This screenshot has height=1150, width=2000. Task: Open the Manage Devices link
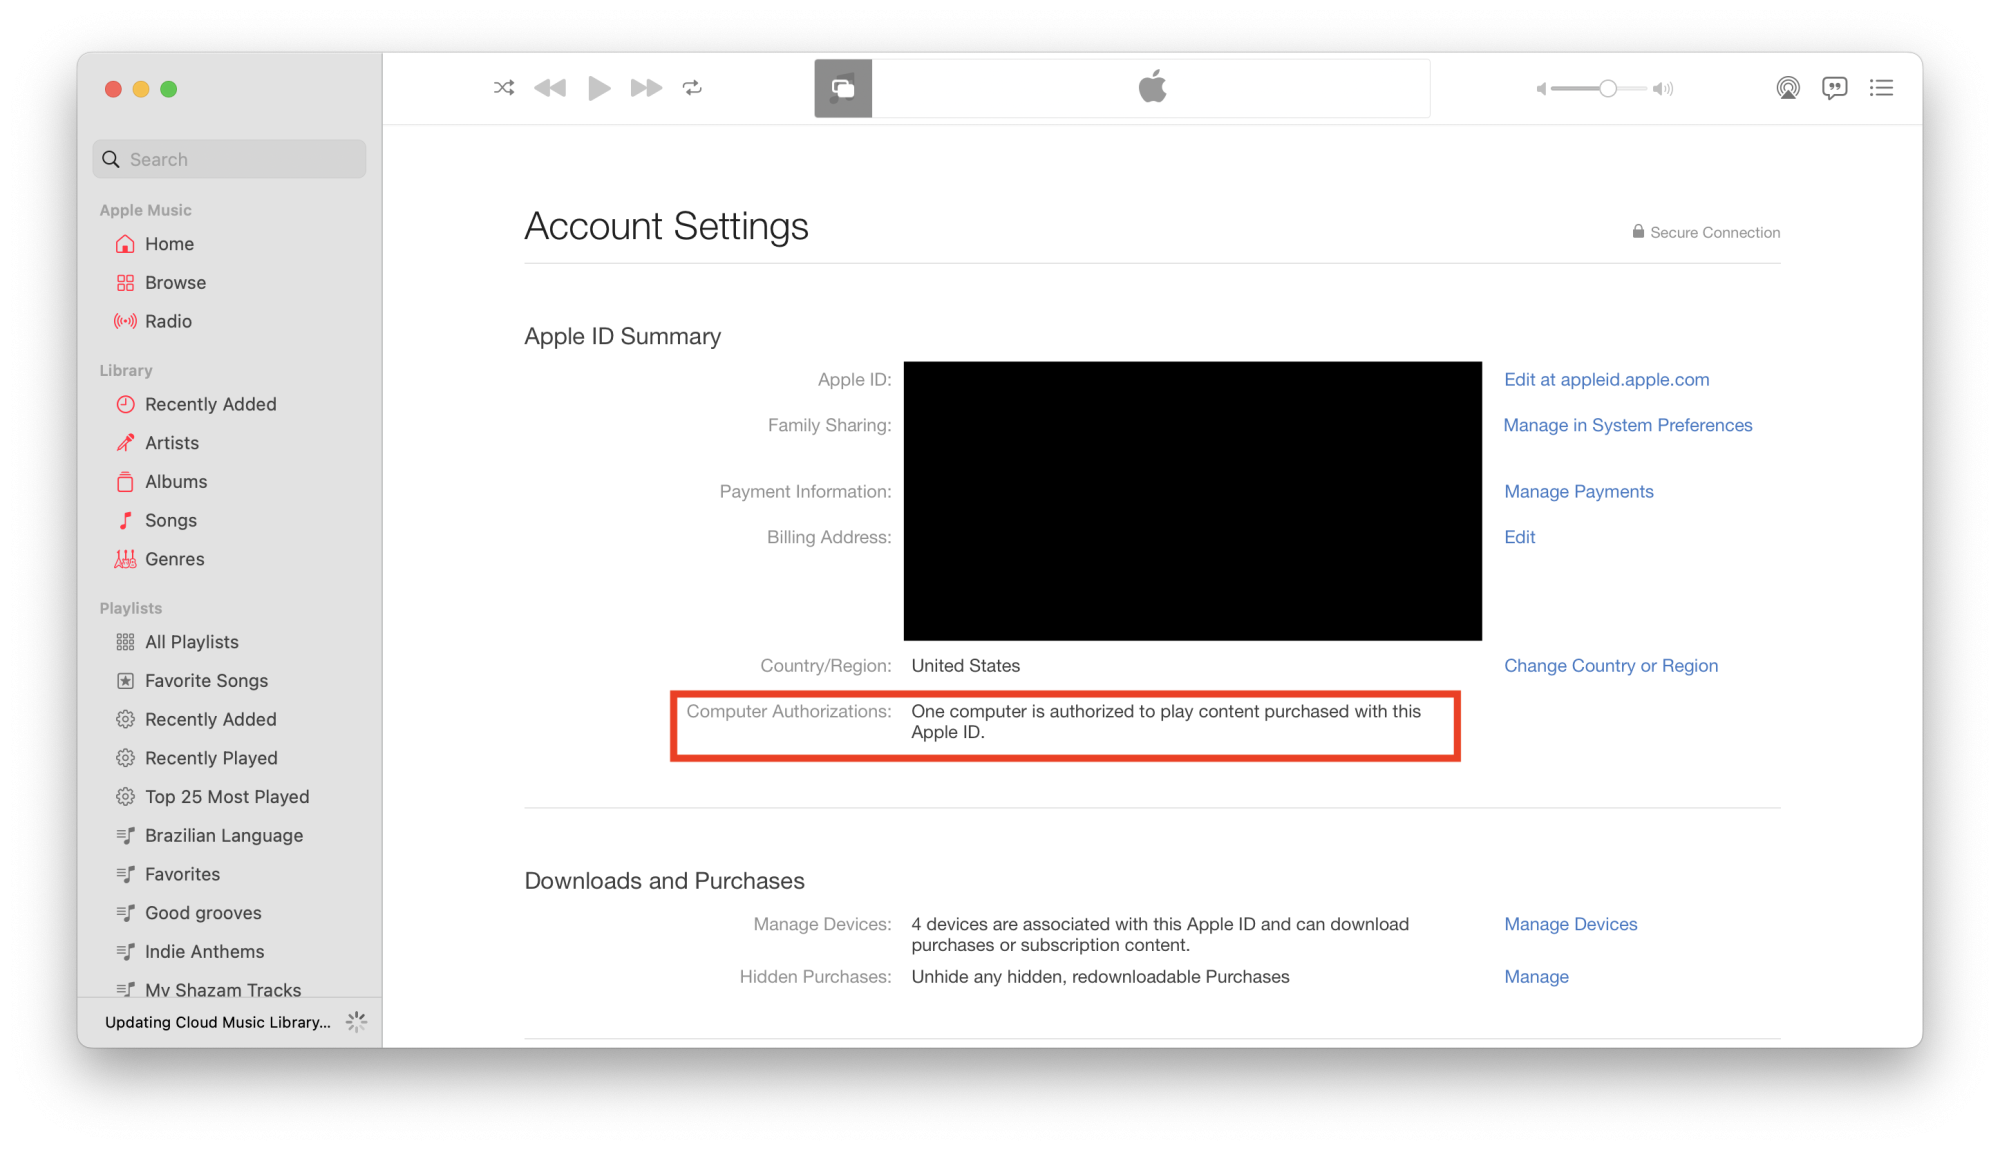(1570, 924)
